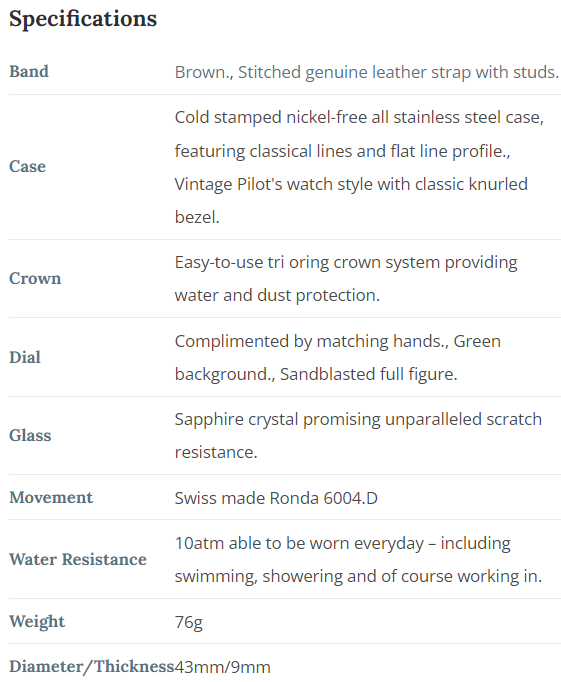
Task: Click the 76g weight value
Action: click(189, 622)
